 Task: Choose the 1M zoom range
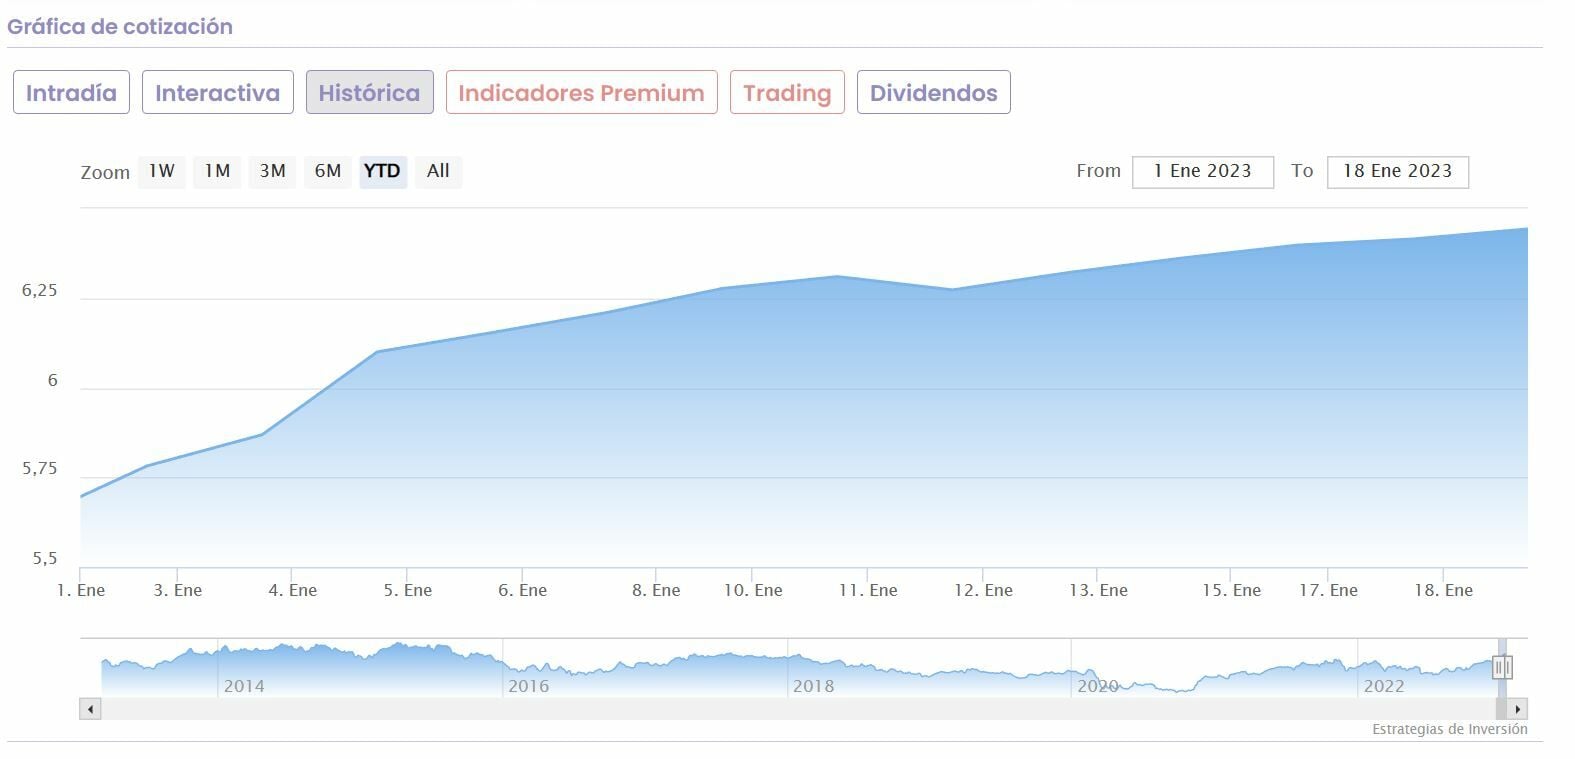tap(217, 171)
